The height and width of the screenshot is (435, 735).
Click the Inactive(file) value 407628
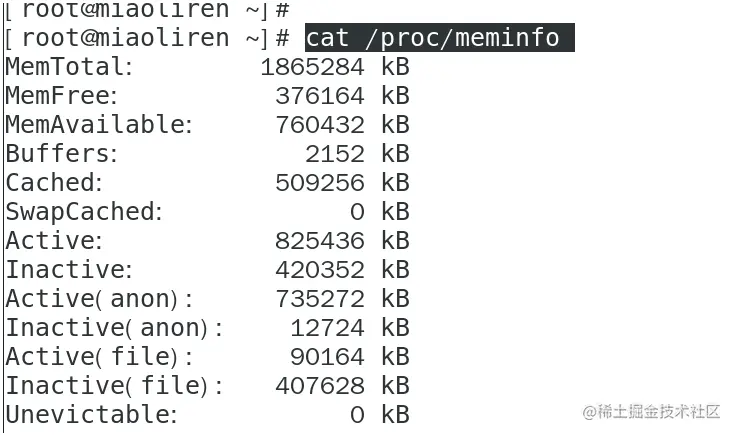(x=319, y=386)
